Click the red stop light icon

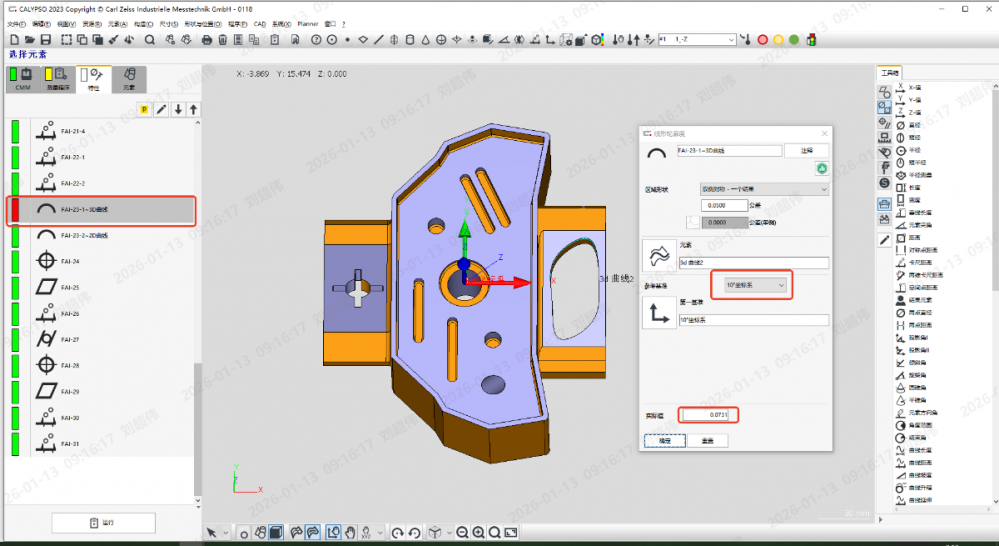coord(762,40)
